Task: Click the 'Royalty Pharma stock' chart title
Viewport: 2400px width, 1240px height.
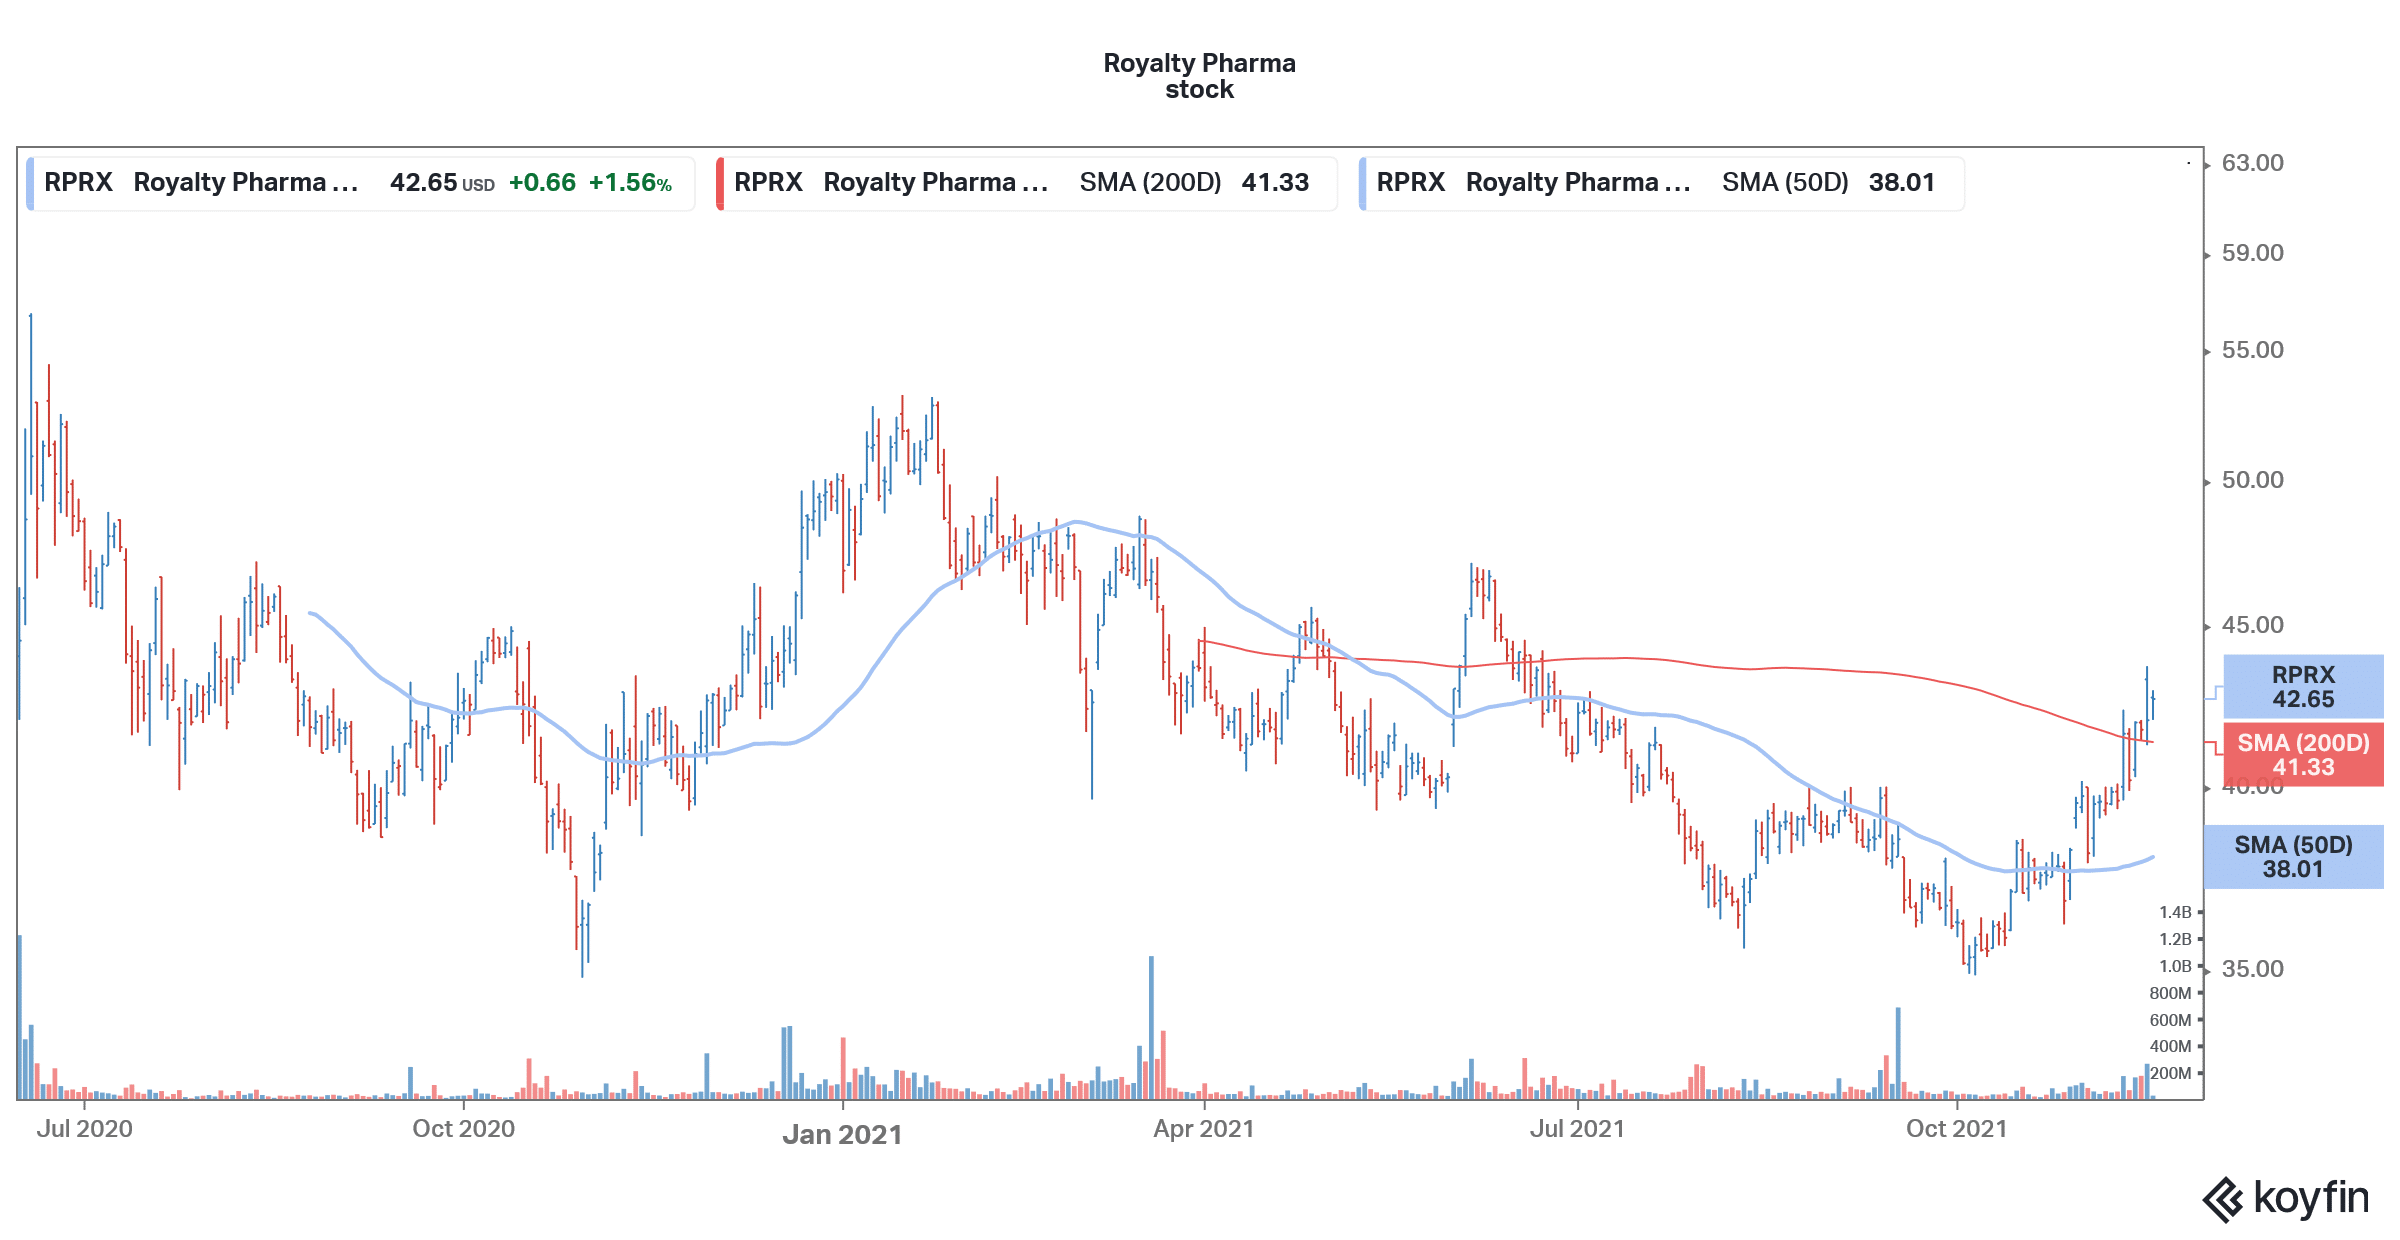Action: tap(1199, 76)
